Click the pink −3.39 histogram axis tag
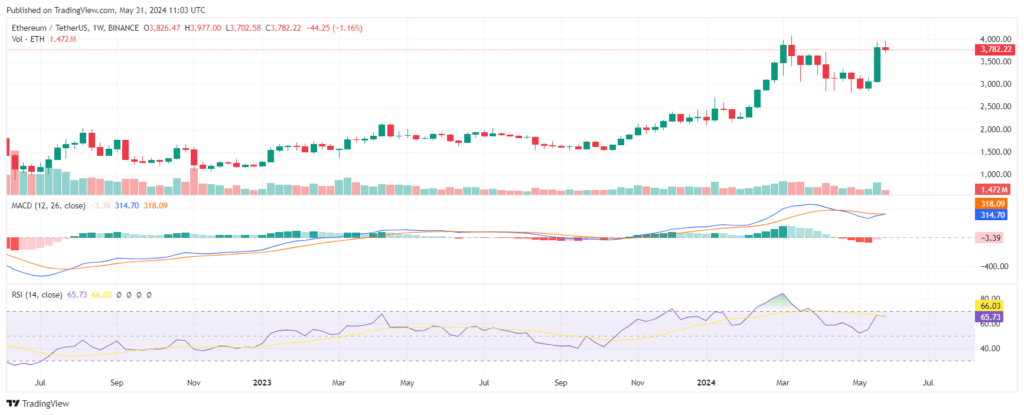1024x415 pixels. (991, 237)
